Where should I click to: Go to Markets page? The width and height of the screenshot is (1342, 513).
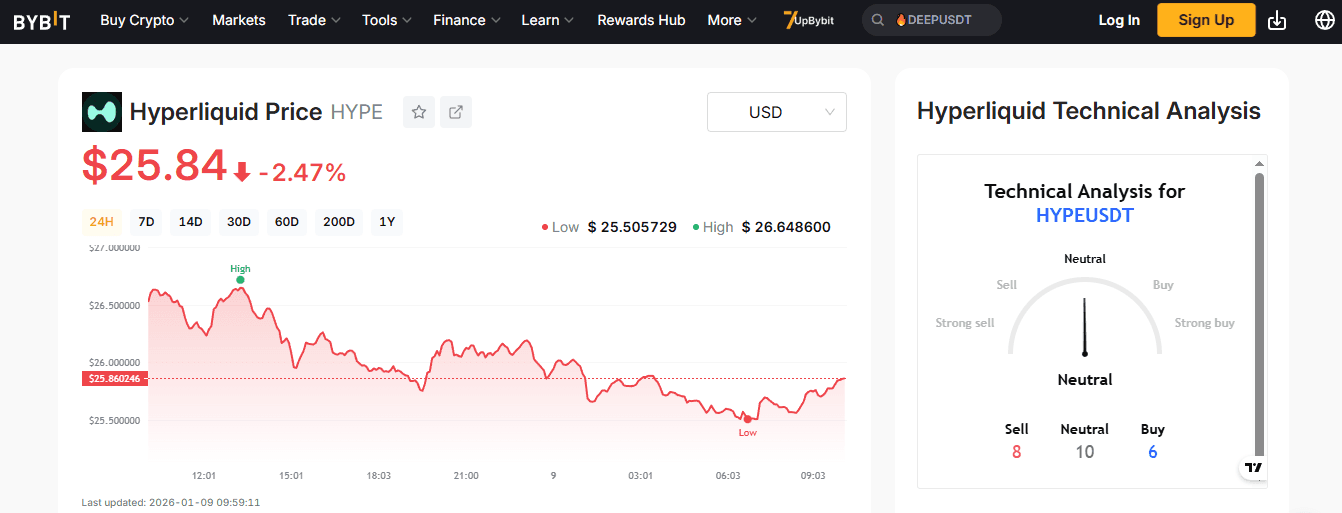[x=239, y=20]
